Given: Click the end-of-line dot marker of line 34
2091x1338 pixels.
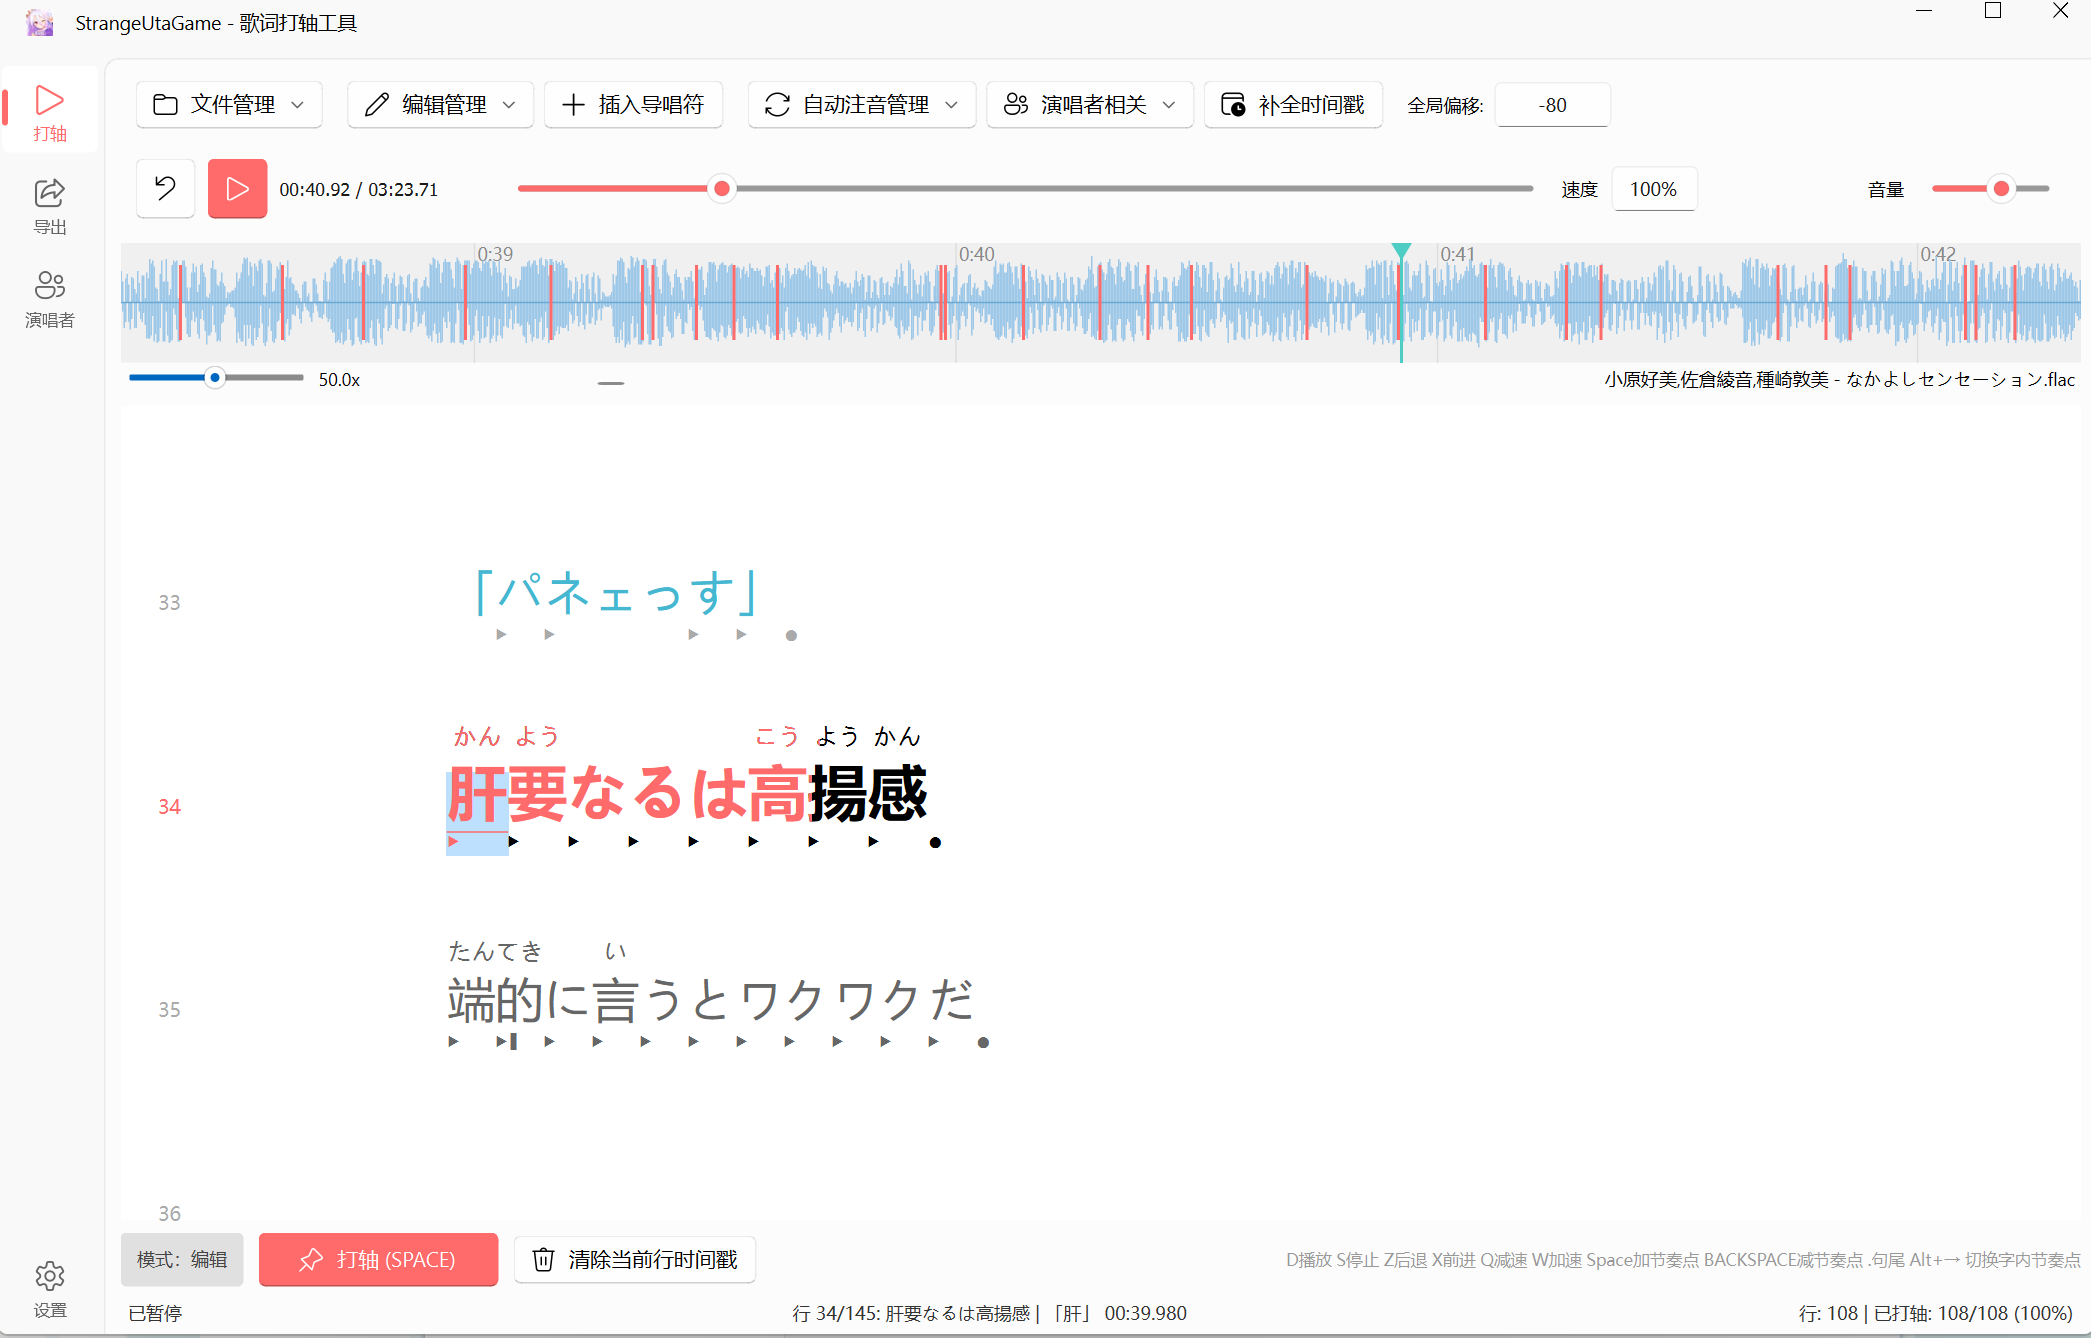Looking at the screenshot, I should (x=935, y=842).
